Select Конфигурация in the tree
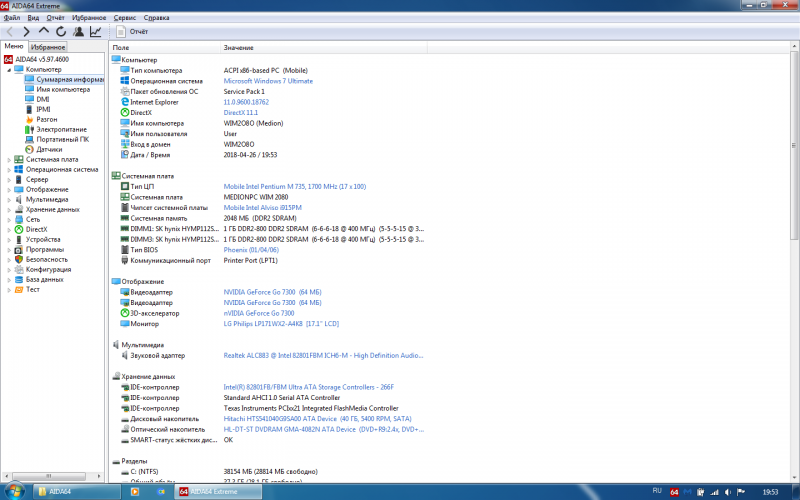This screenshot has height=500, width=800. coord(48,269)
